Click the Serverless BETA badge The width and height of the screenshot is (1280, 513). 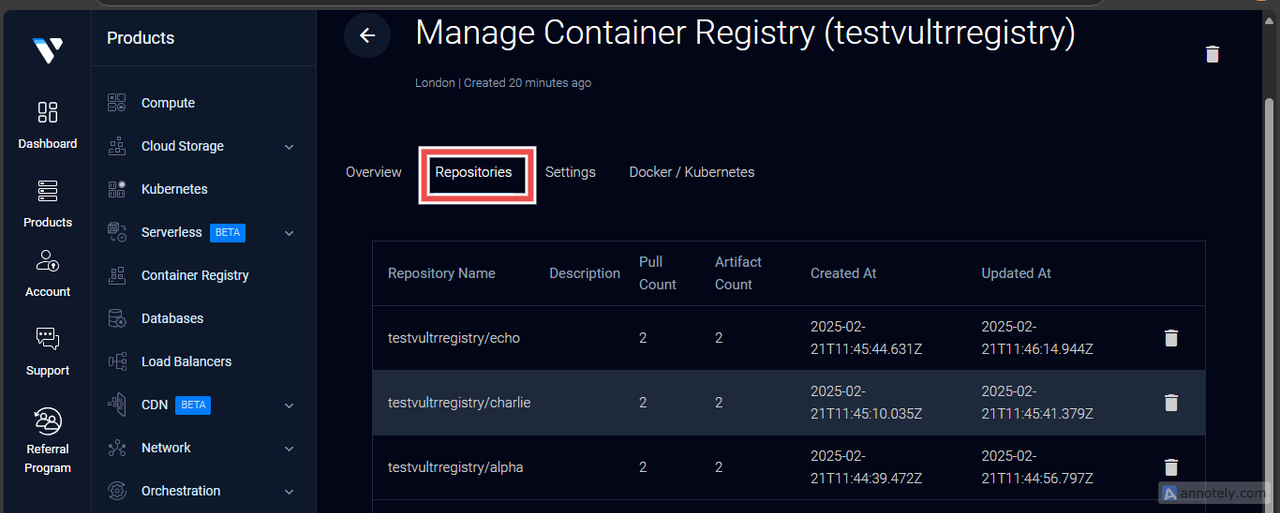pos(227,232)
